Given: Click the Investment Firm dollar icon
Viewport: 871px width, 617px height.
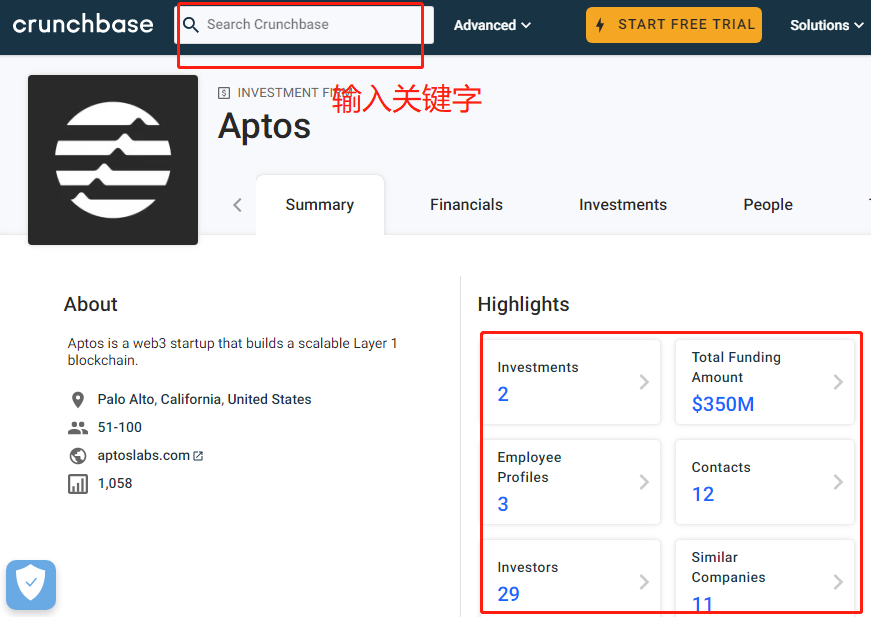Looking at the screenshot, I should pyautogui.click(x=223, y=93).
